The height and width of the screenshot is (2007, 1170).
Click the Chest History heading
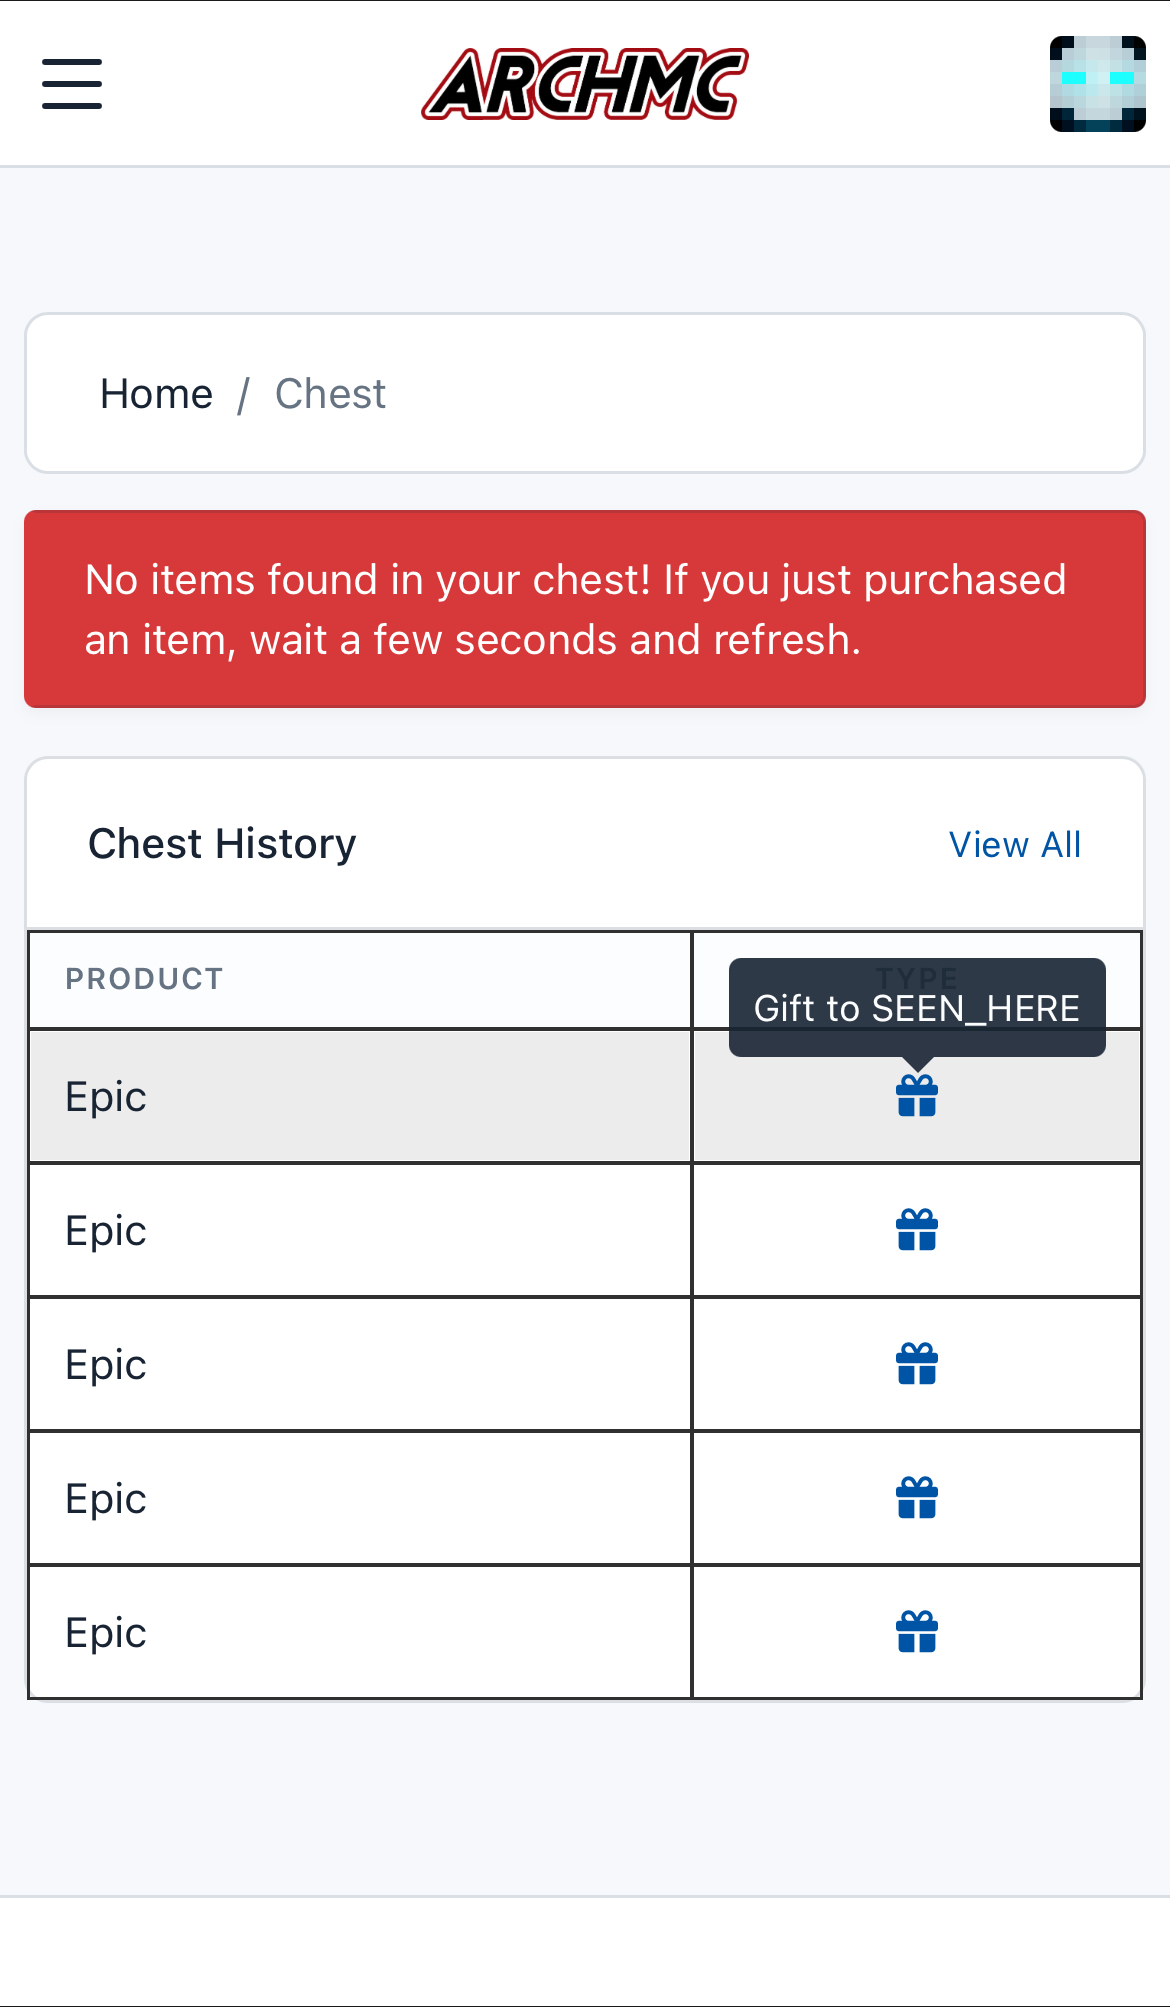(222, 844)
